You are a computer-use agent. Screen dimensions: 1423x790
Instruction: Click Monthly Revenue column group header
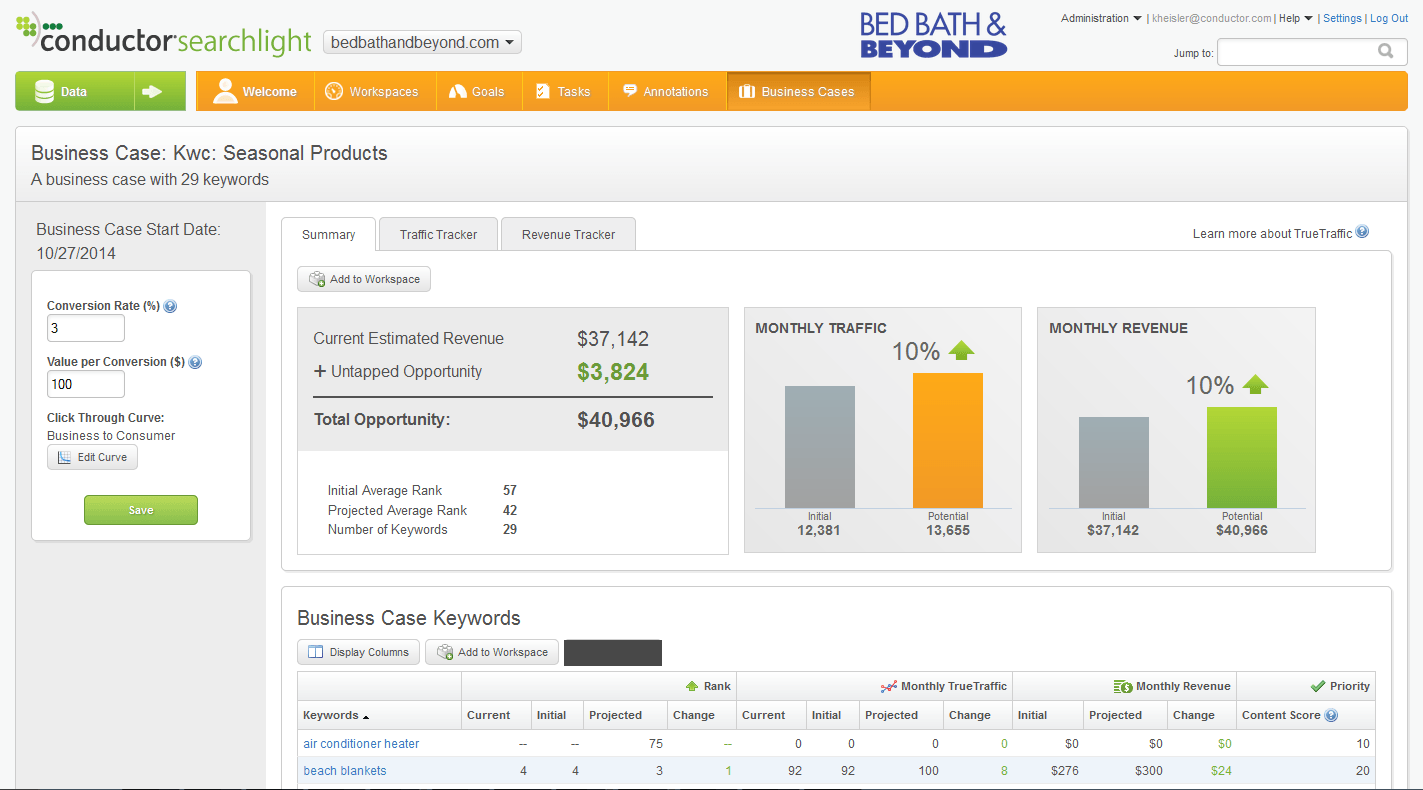[x=1171, y=686]
